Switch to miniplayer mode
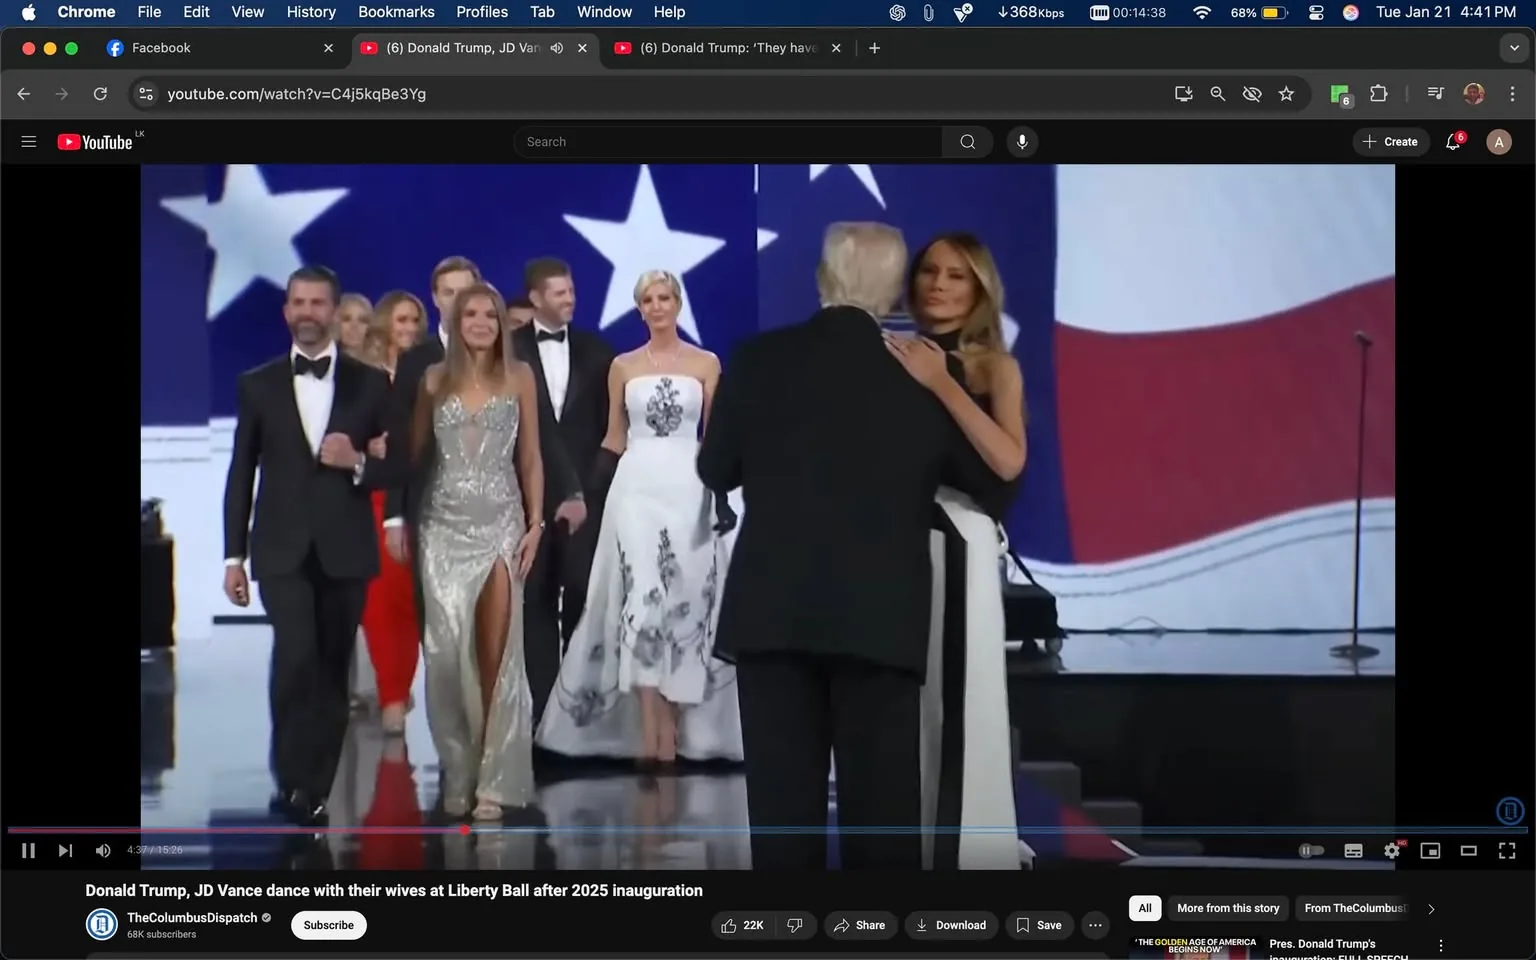Image resolution: width=1536 pixels, height=960 pixels. (x=1429, y=850)
